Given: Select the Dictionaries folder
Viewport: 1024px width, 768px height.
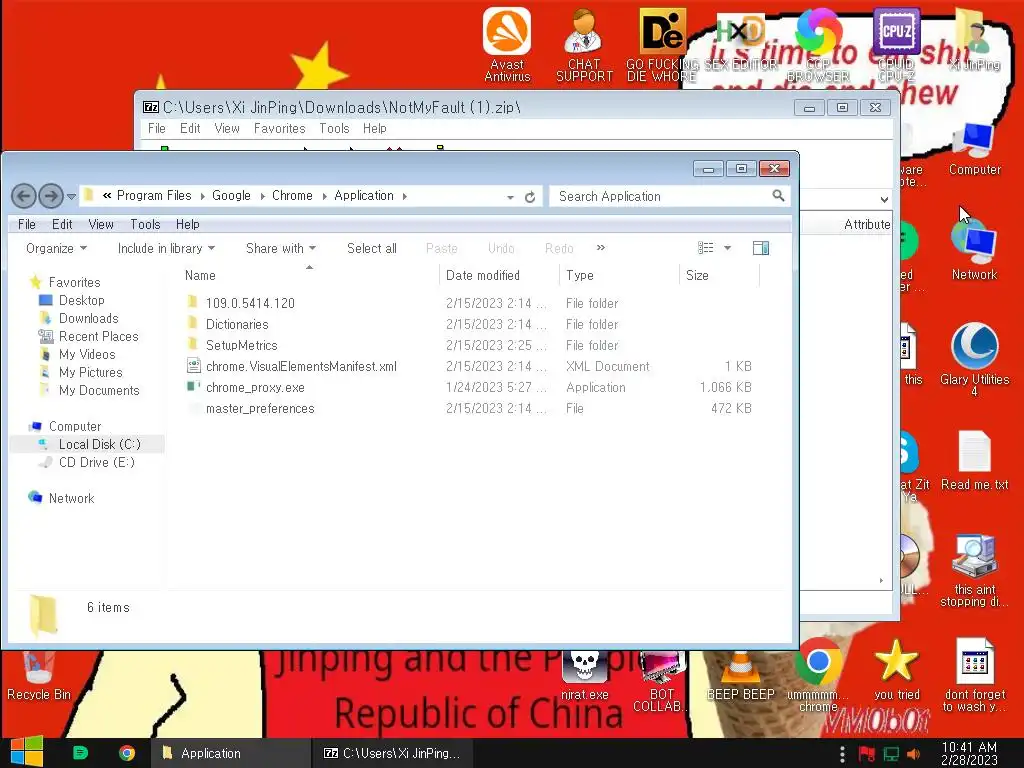Looking at the screenshot, I should coord(237,324).
